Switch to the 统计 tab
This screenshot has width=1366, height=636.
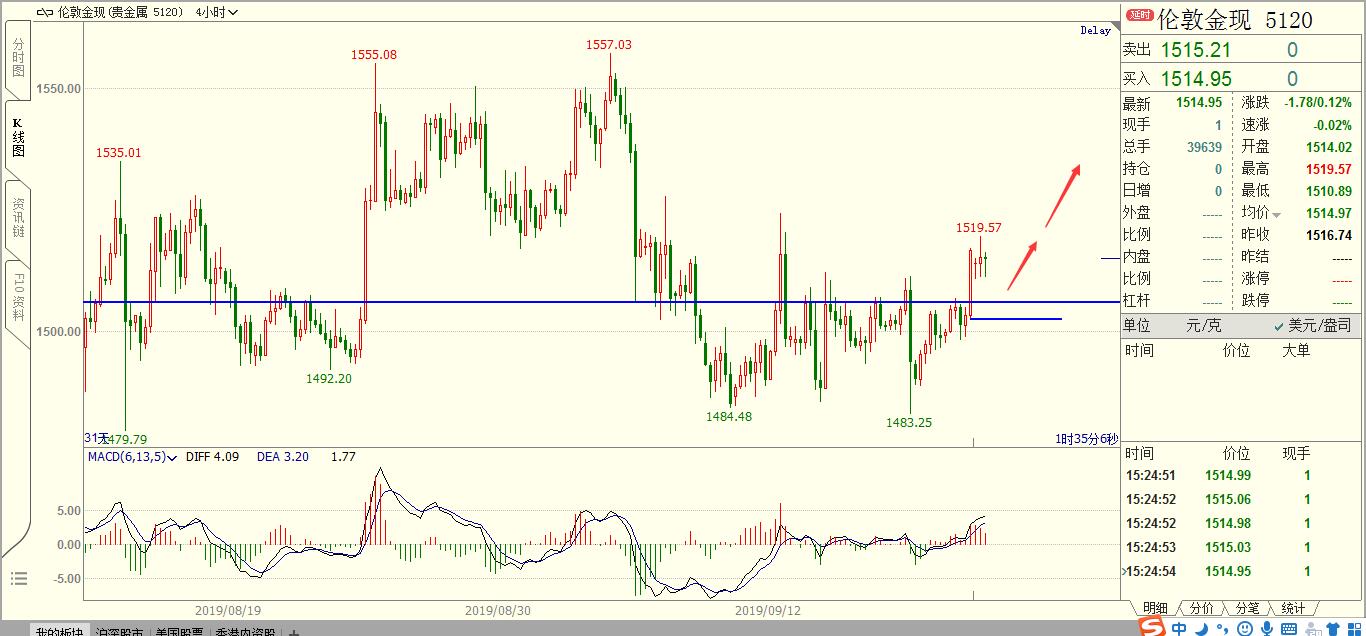click(1292, 608)
